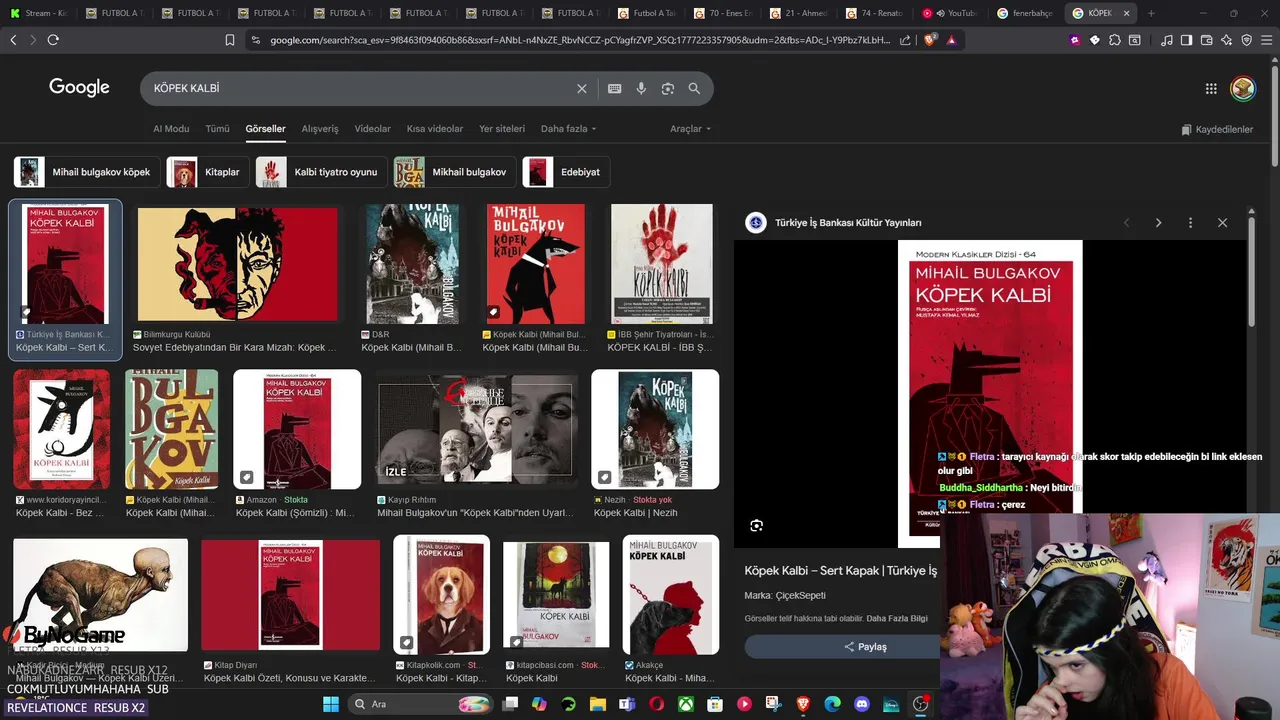Start voice search with the microphone icon
The image size is (1280, 720).
(x=641, y=88)
